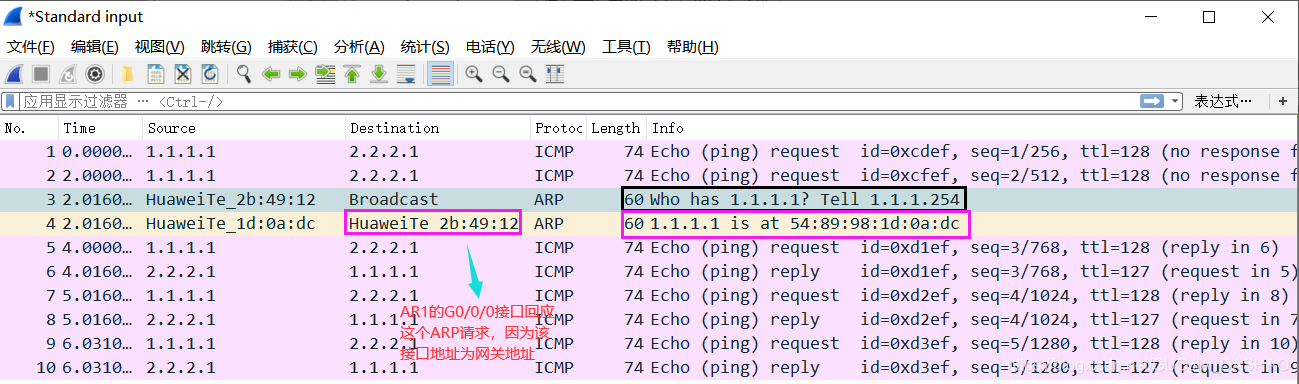Sort by the Info column header
Screen dimensions: 1299x384
click(972, 128)
